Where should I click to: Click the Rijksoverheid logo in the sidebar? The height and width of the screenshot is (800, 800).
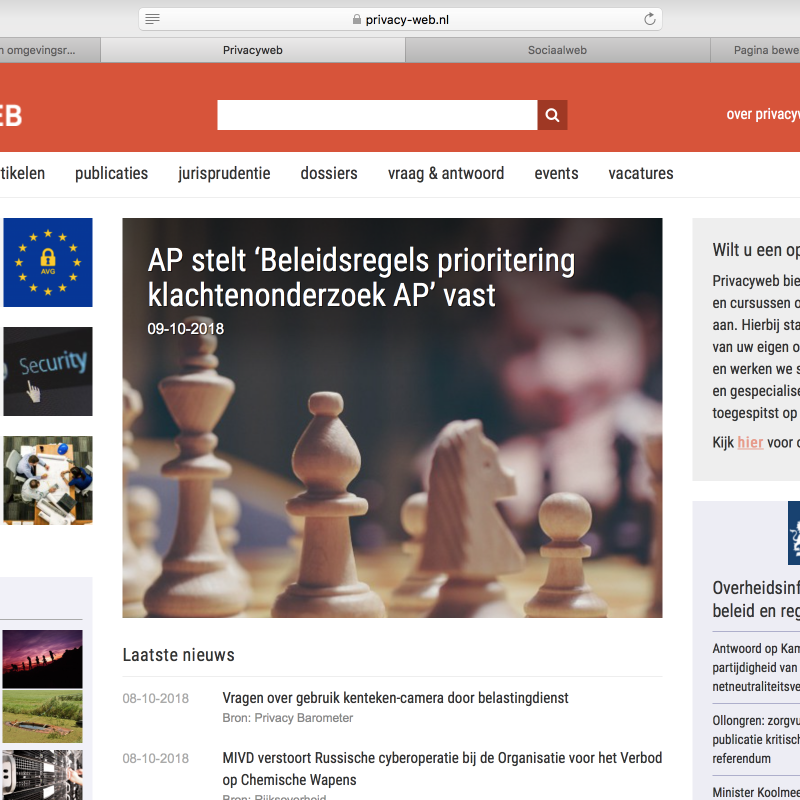794,533
